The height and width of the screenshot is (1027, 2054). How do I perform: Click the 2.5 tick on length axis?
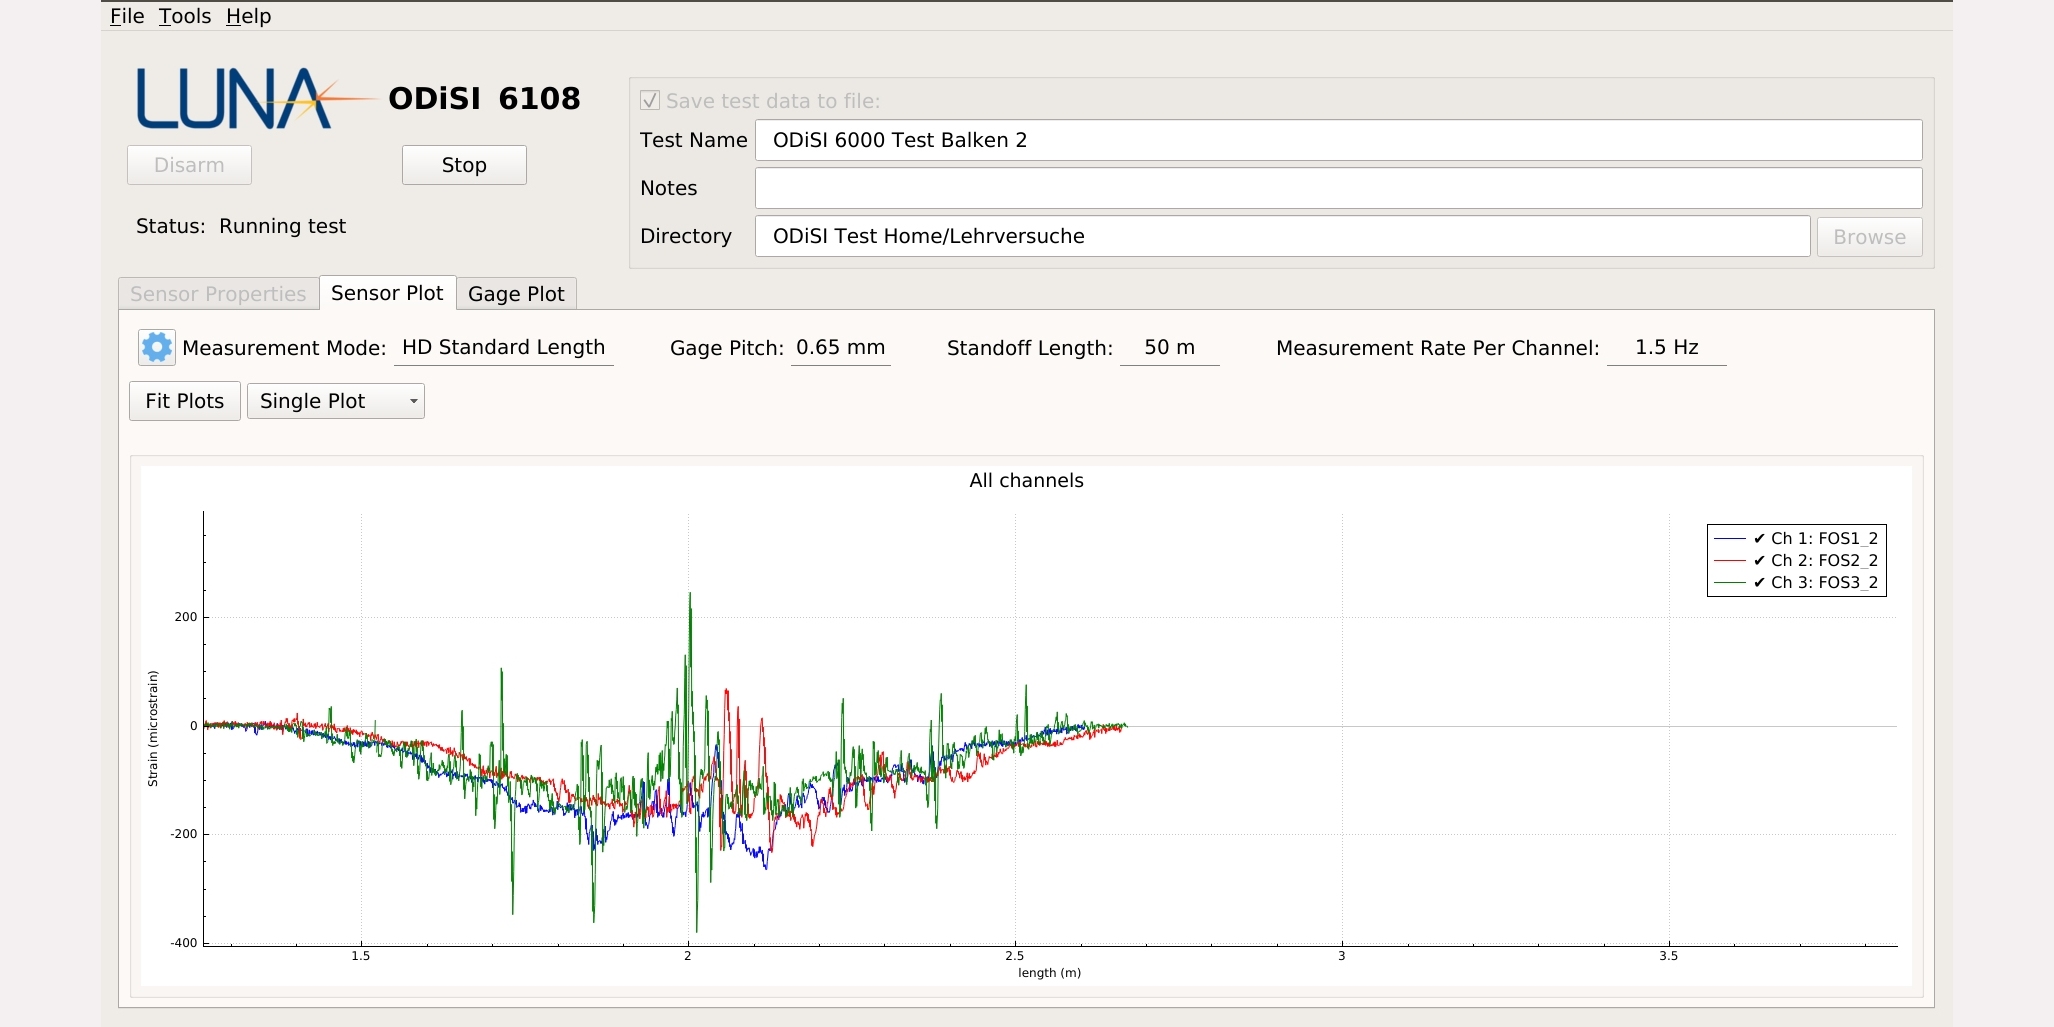point(1014,956)
